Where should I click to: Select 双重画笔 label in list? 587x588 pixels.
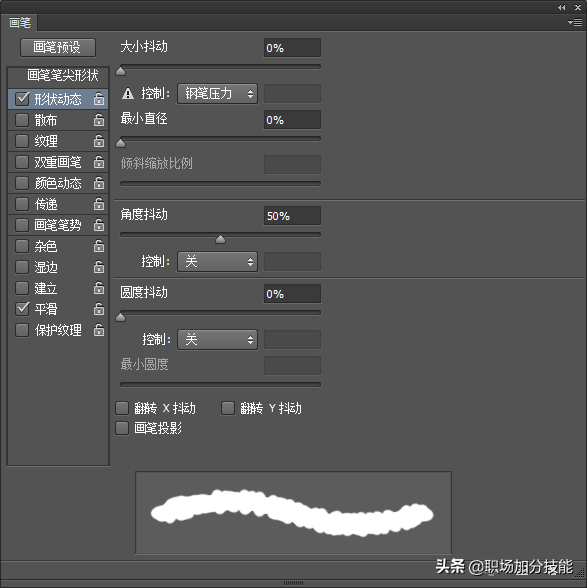coord(58,162)
